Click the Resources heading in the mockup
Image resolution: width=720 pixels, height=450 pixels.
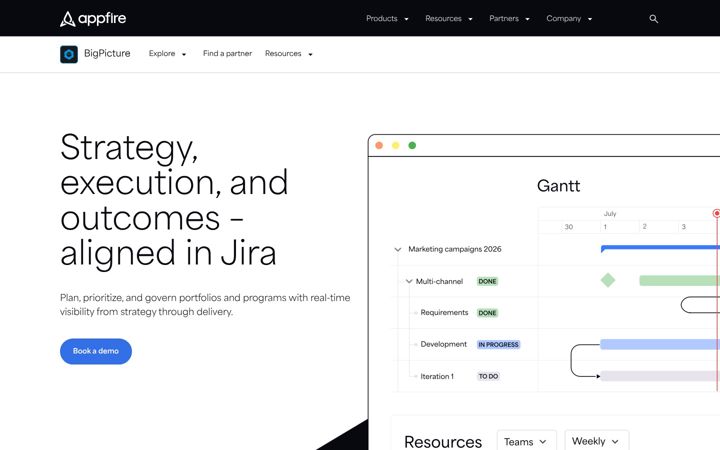click(x=443, y=442)
